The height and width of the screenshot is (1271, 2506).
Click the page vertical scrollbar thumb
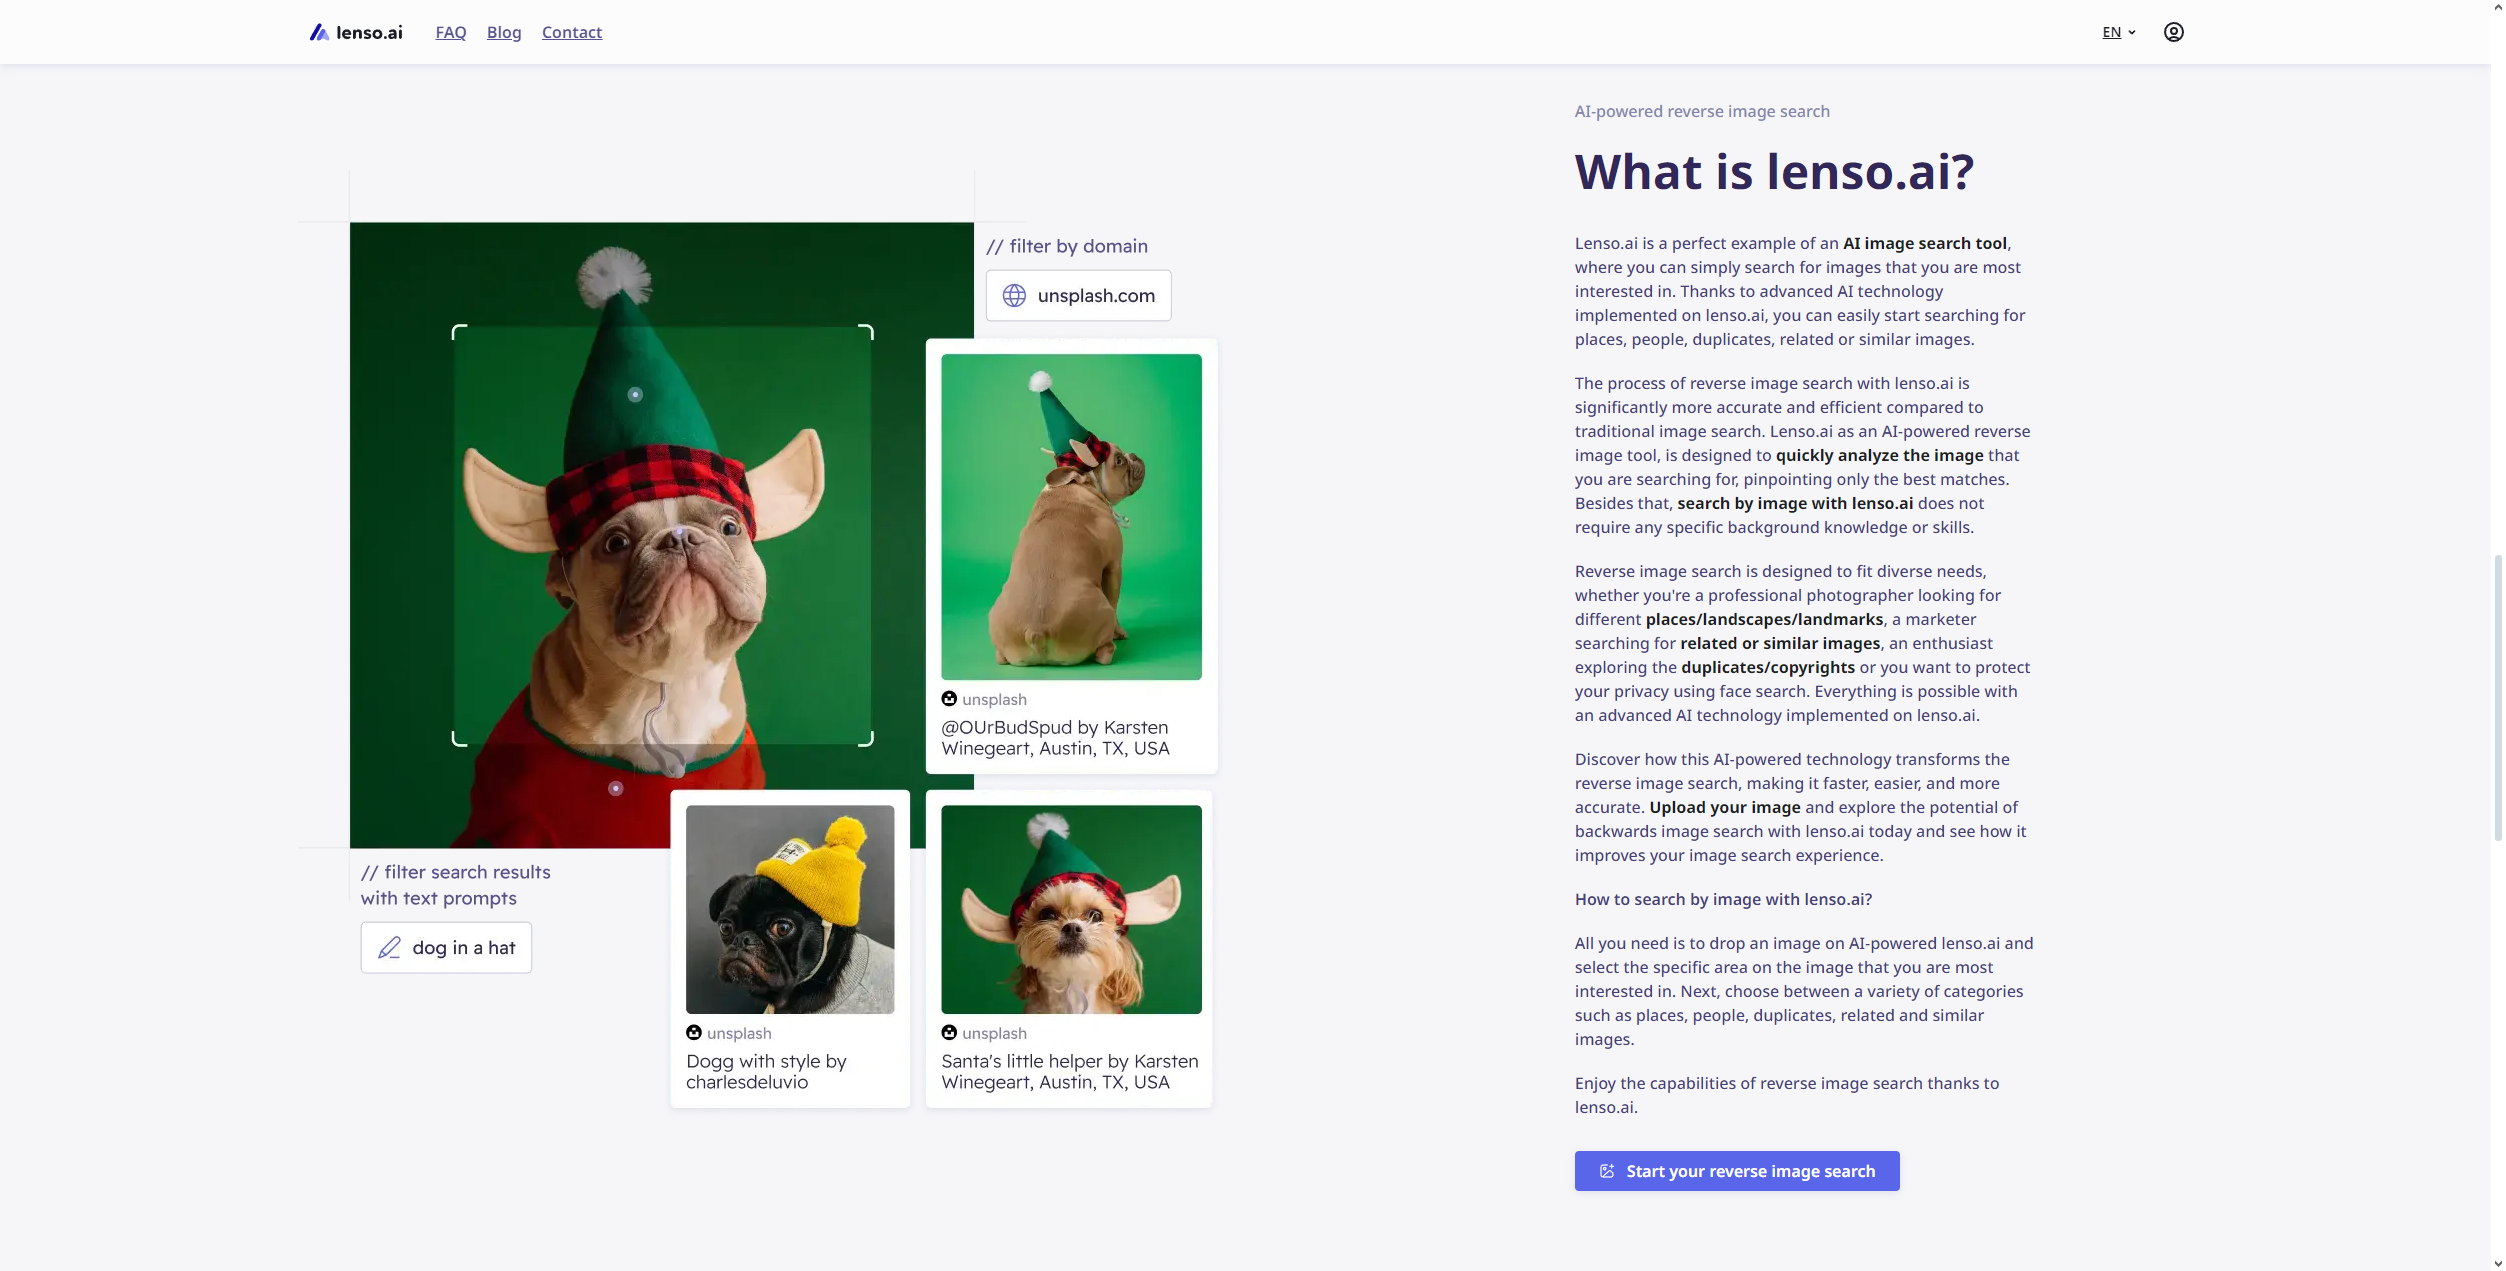[2498, 697]
